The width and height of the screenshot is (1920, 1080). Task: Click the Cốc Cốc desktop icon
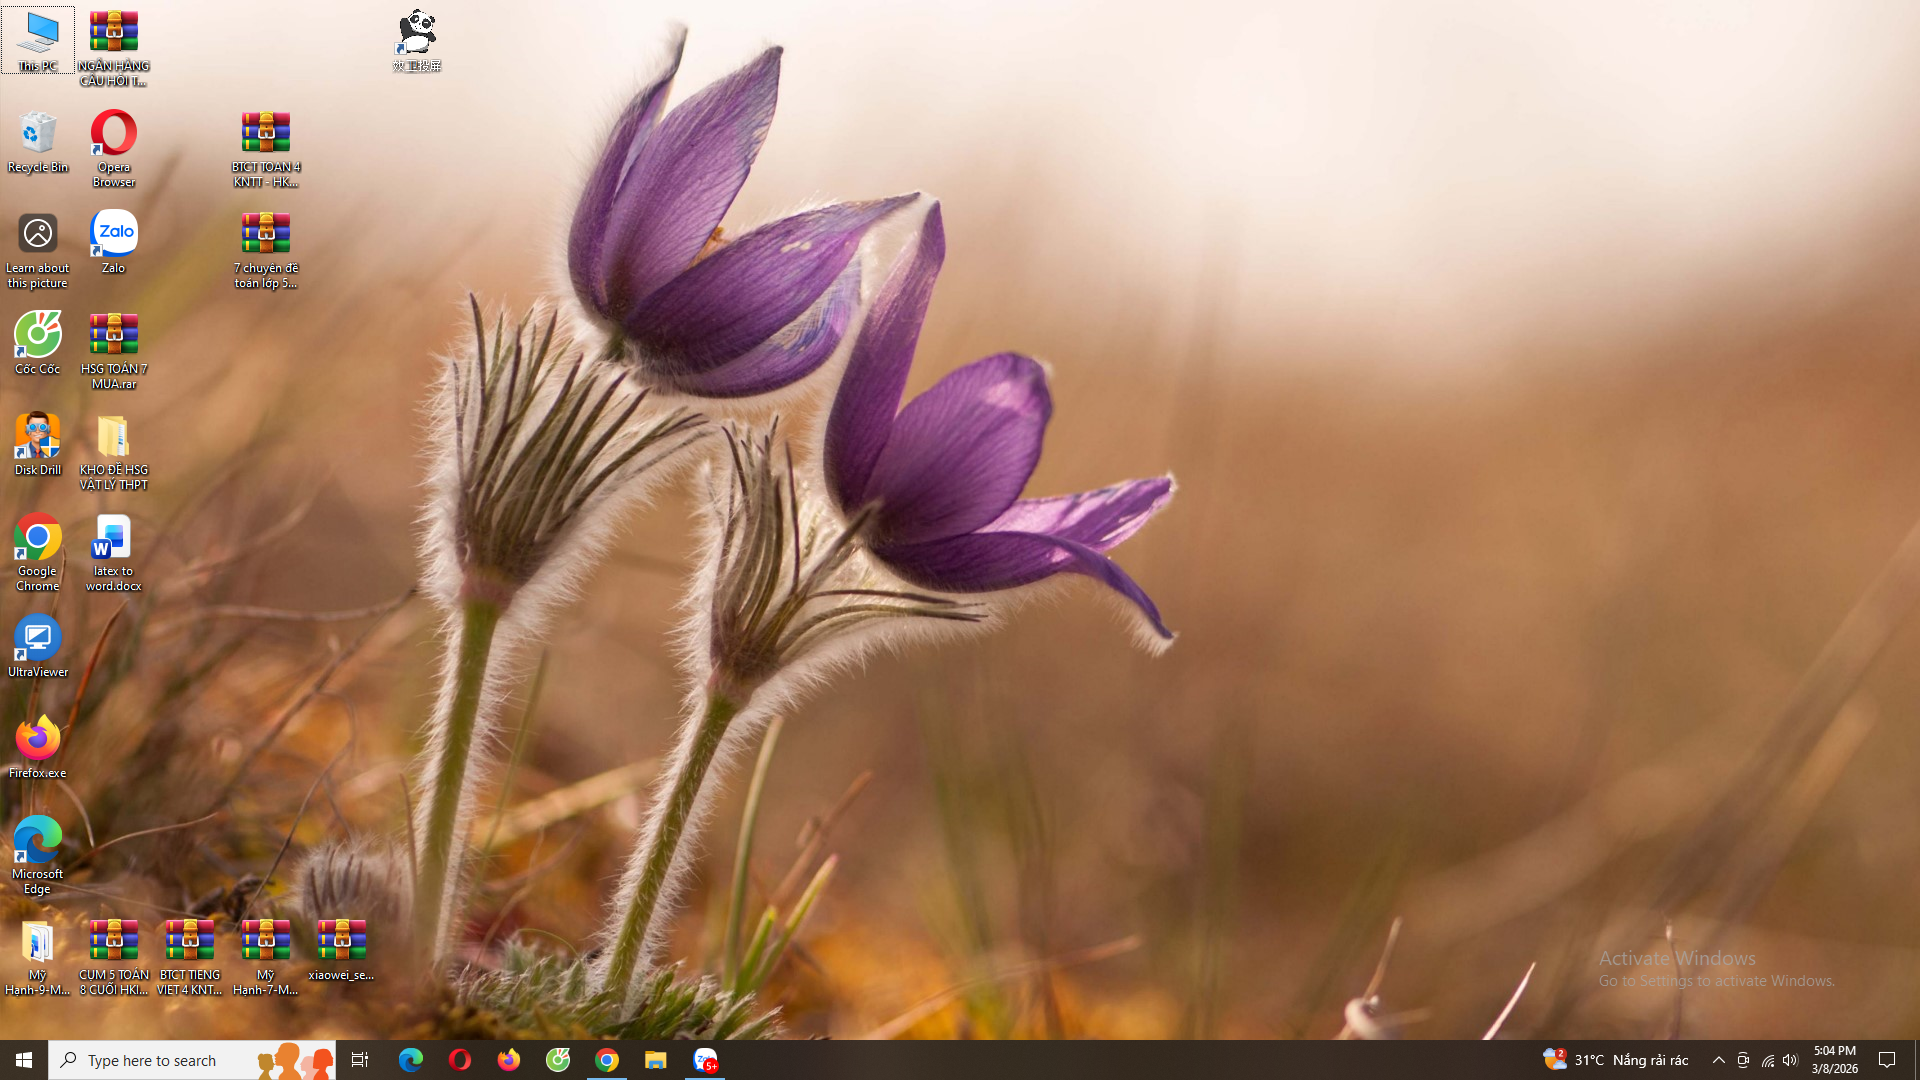[x=38, y=342]
